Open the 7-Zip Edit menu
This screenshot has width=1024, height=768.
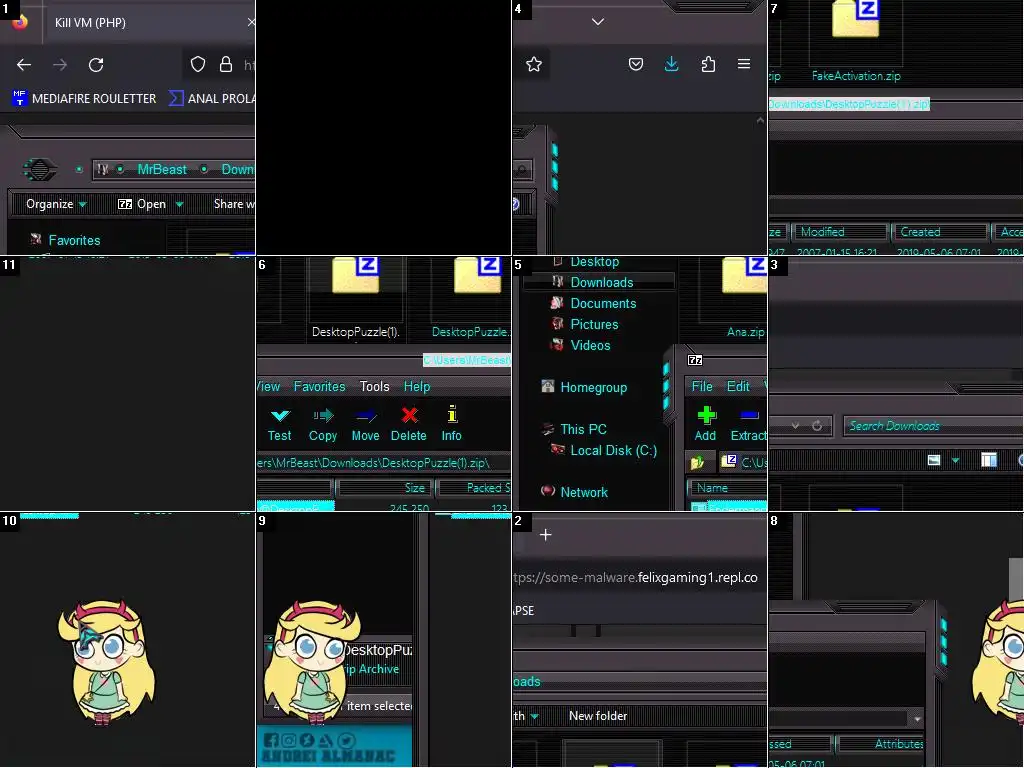click(x=738, y=387)
